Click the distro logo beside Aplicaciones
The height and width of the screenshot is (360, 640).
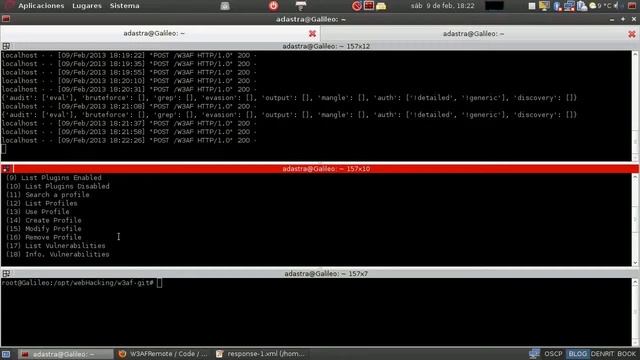[9, 5]
